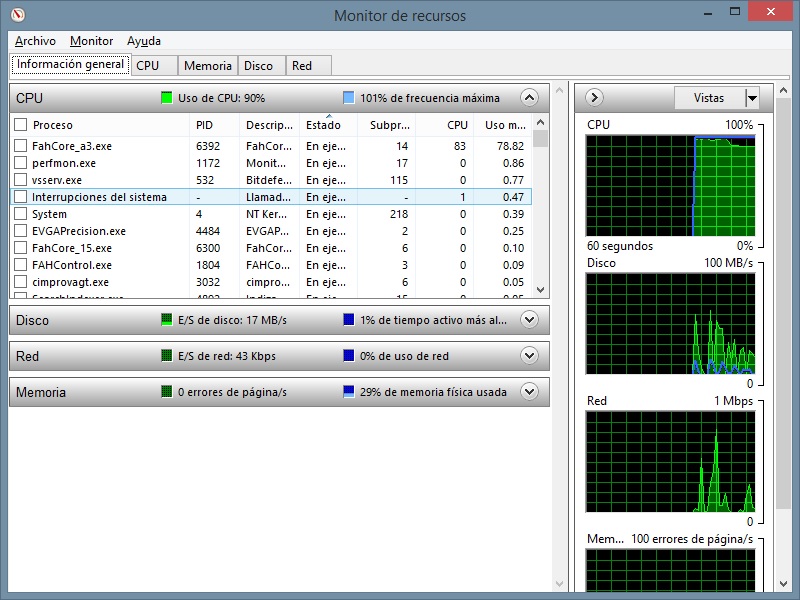The width and height of the screenshot is (800, 600).
Task: Close the Monitor de recursos window
Action: pos(770,11)
